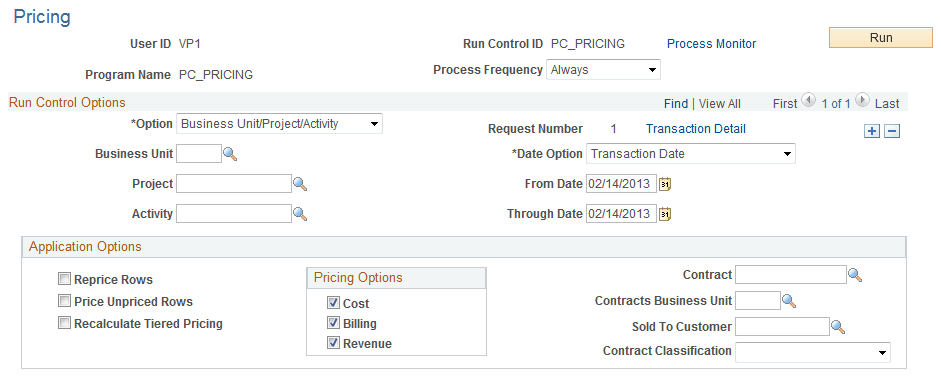Focus the Project input field
941x379 pixels.
(234, 184)
